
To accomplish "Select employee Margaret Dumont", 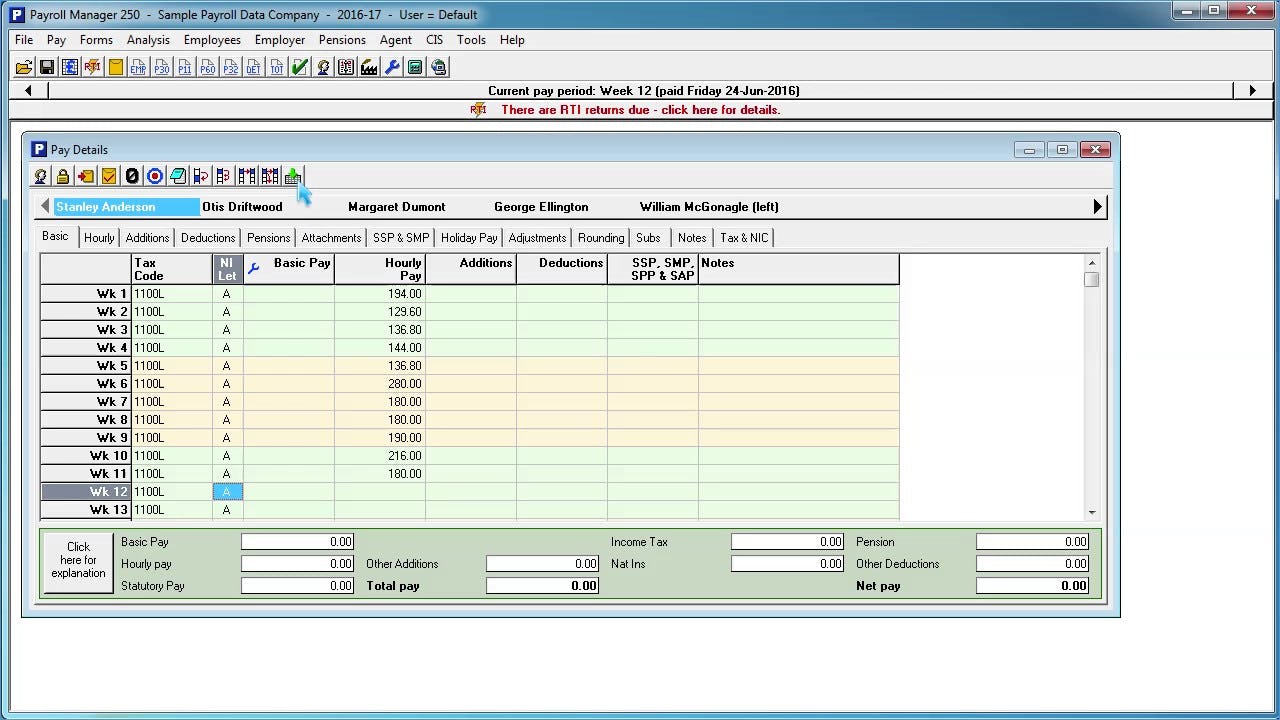I will click(396, 207).
